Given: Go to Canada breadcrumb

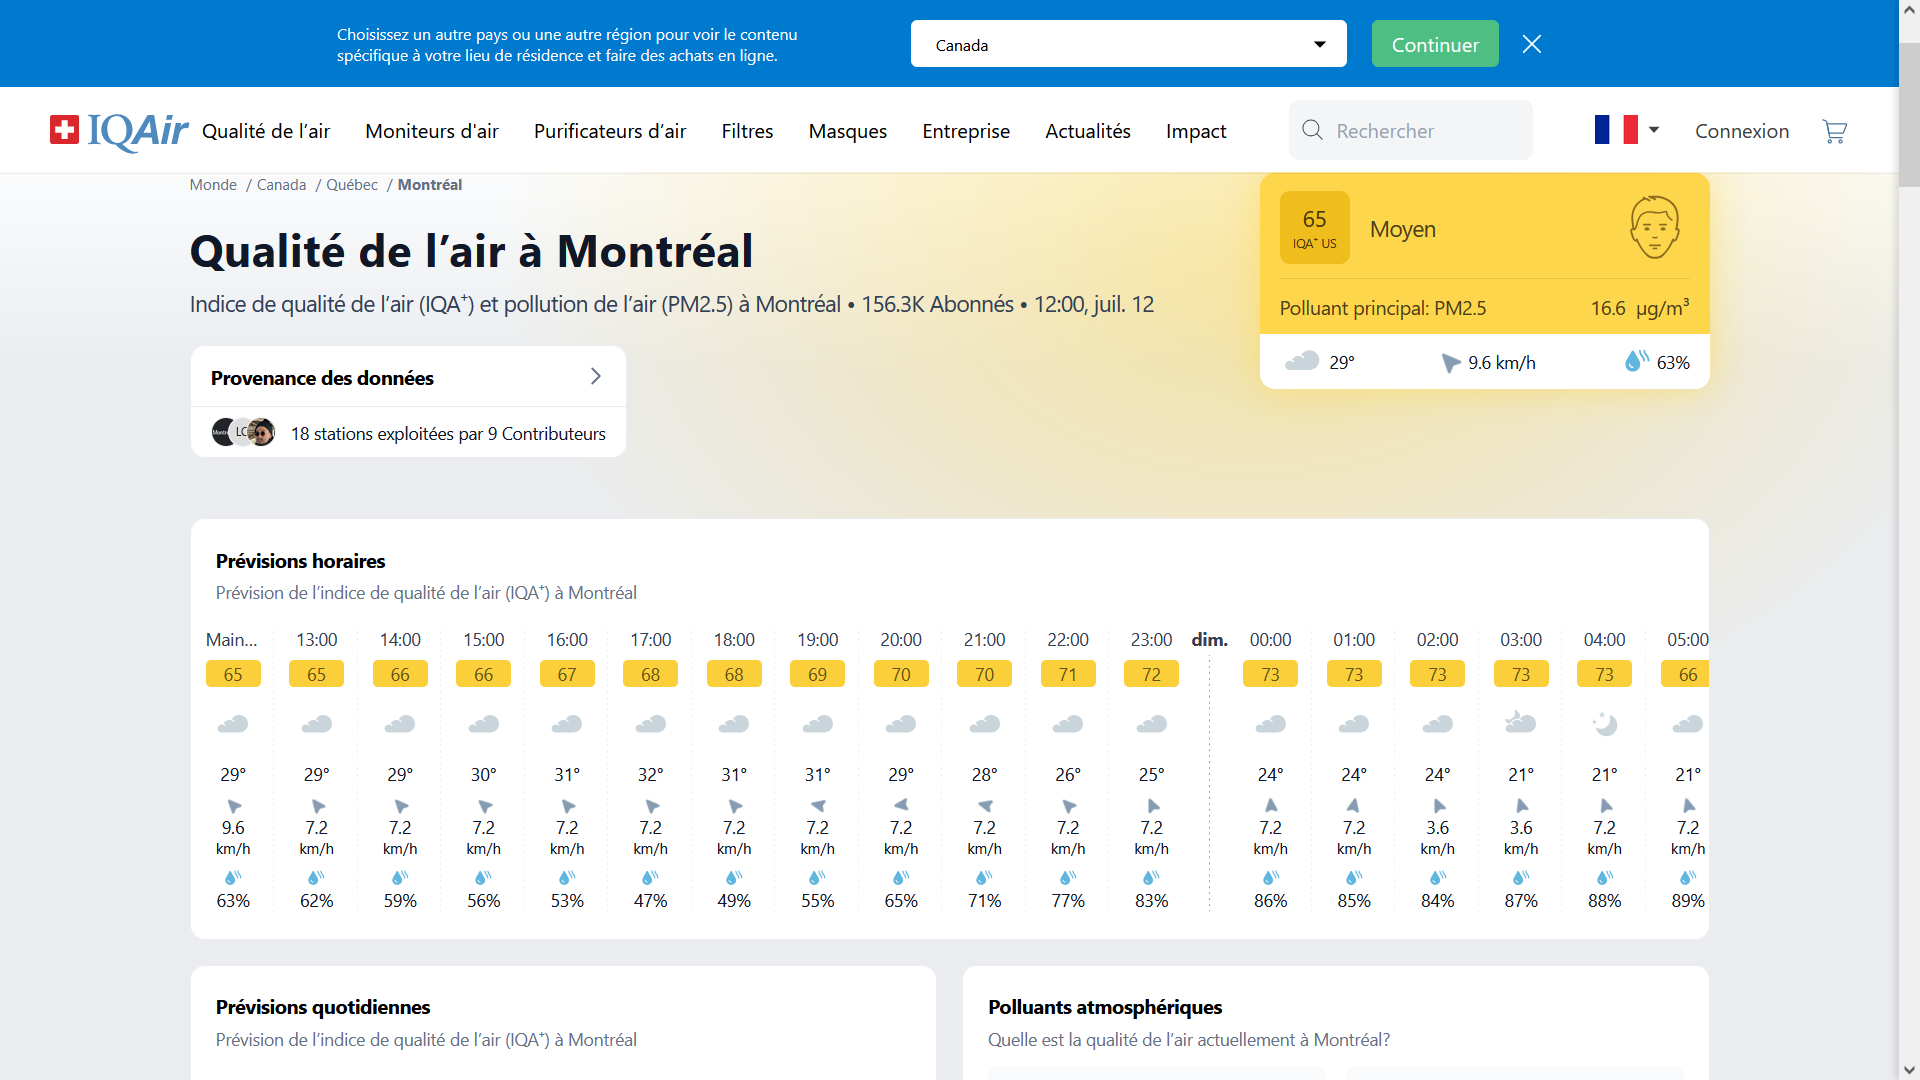Looking at the screenshot, I should pyautogui.click(x=281, y=185).
